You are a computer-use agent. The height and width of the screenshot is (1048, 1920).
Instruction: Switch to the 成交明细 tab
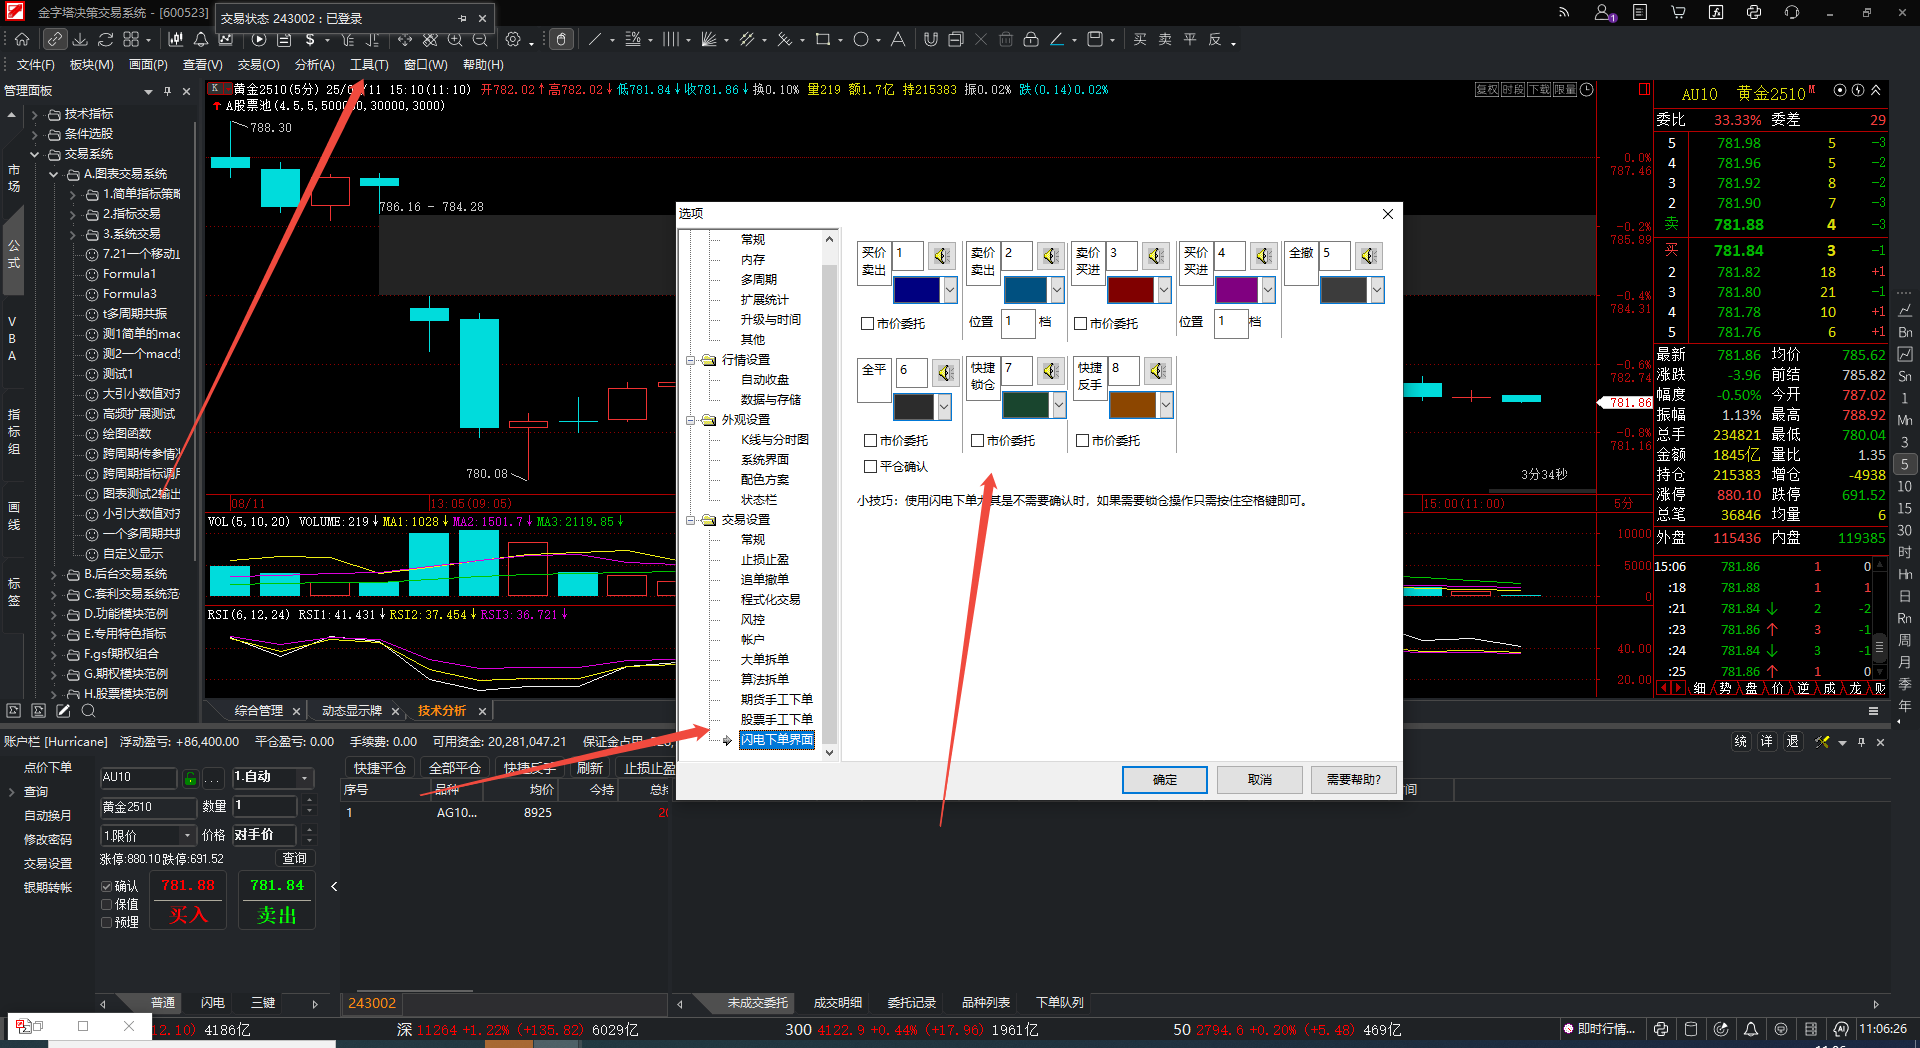838,1003
